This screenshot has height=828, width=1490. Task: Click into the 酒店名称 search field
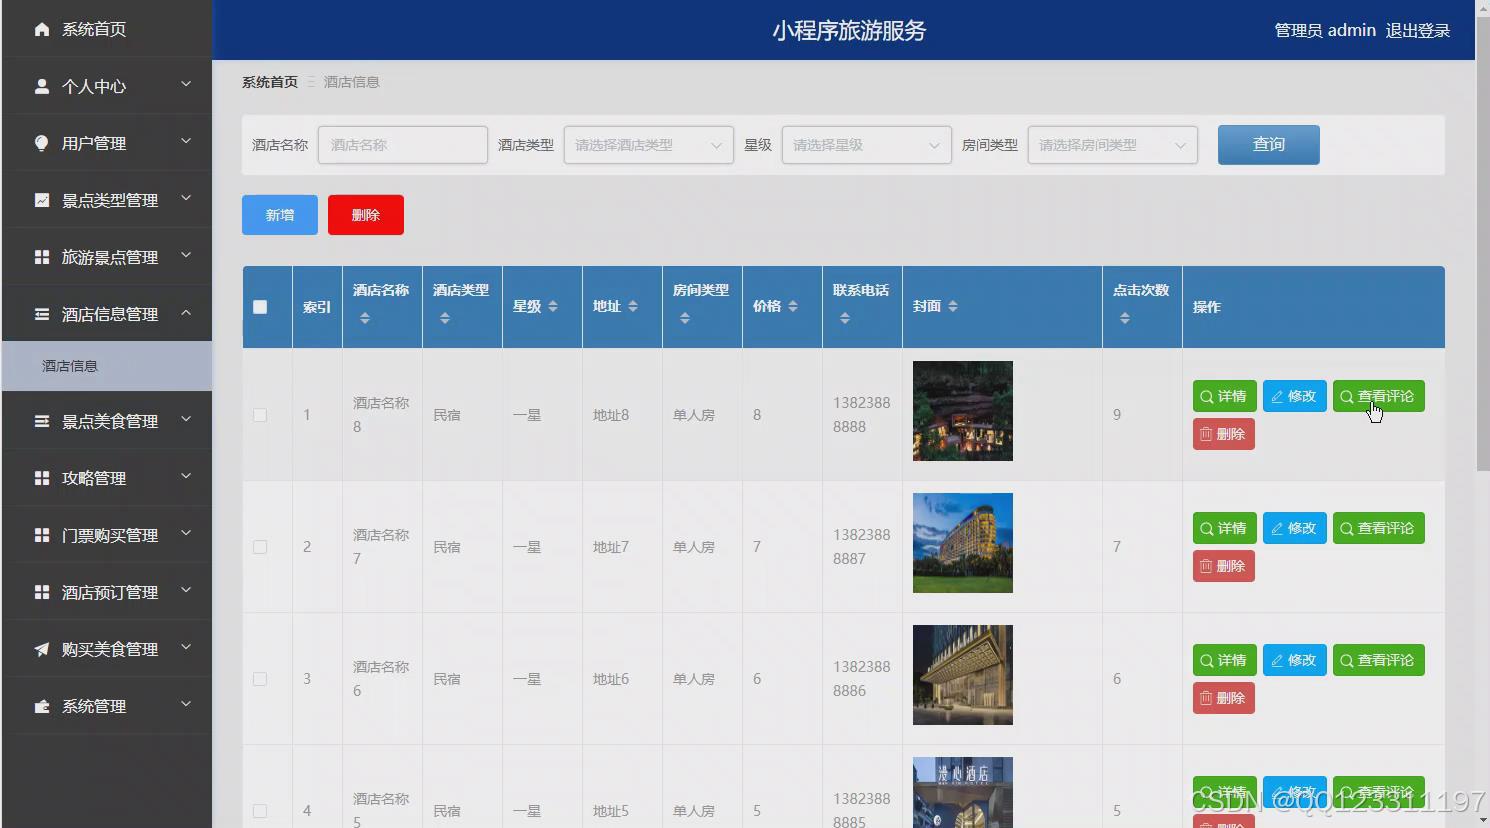(403, 145)
